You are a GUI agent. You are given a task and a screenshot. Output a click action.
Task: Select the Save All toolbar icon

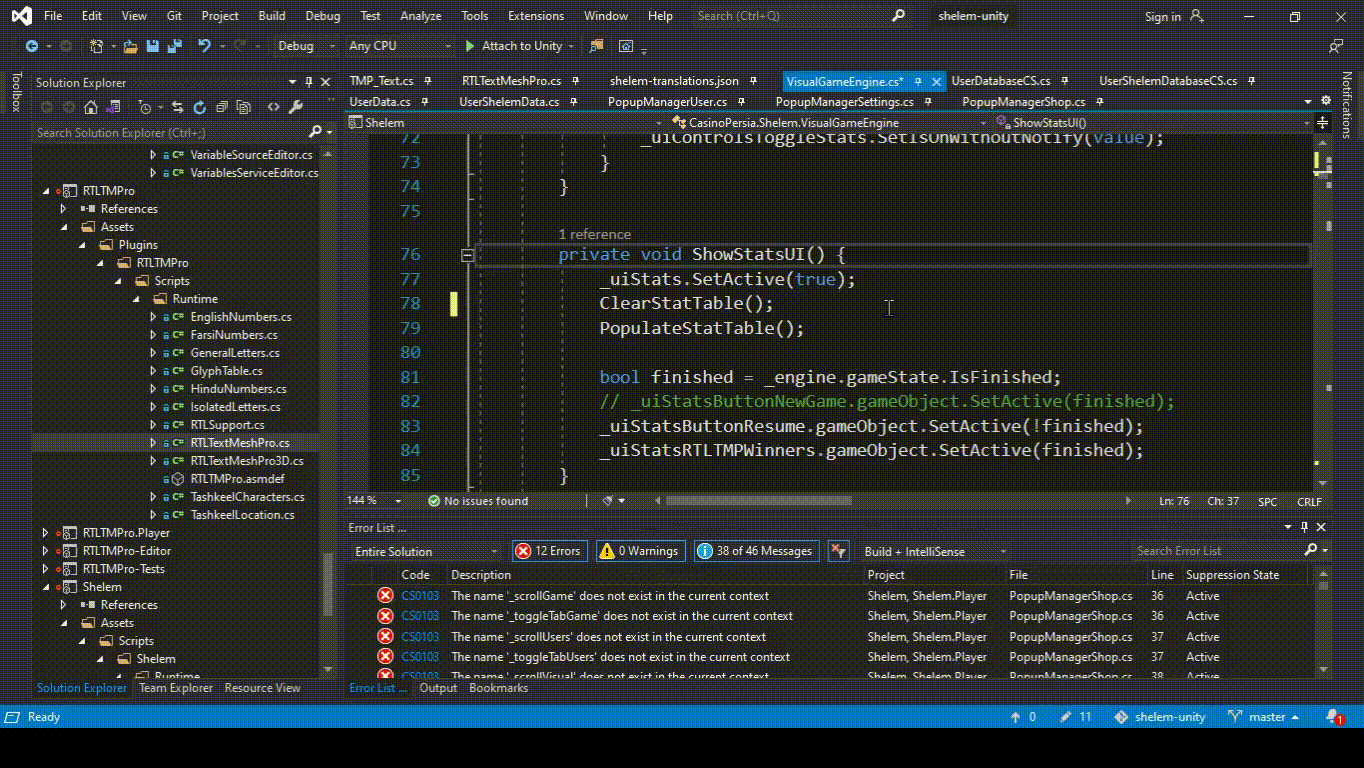(x=175, y=45)
